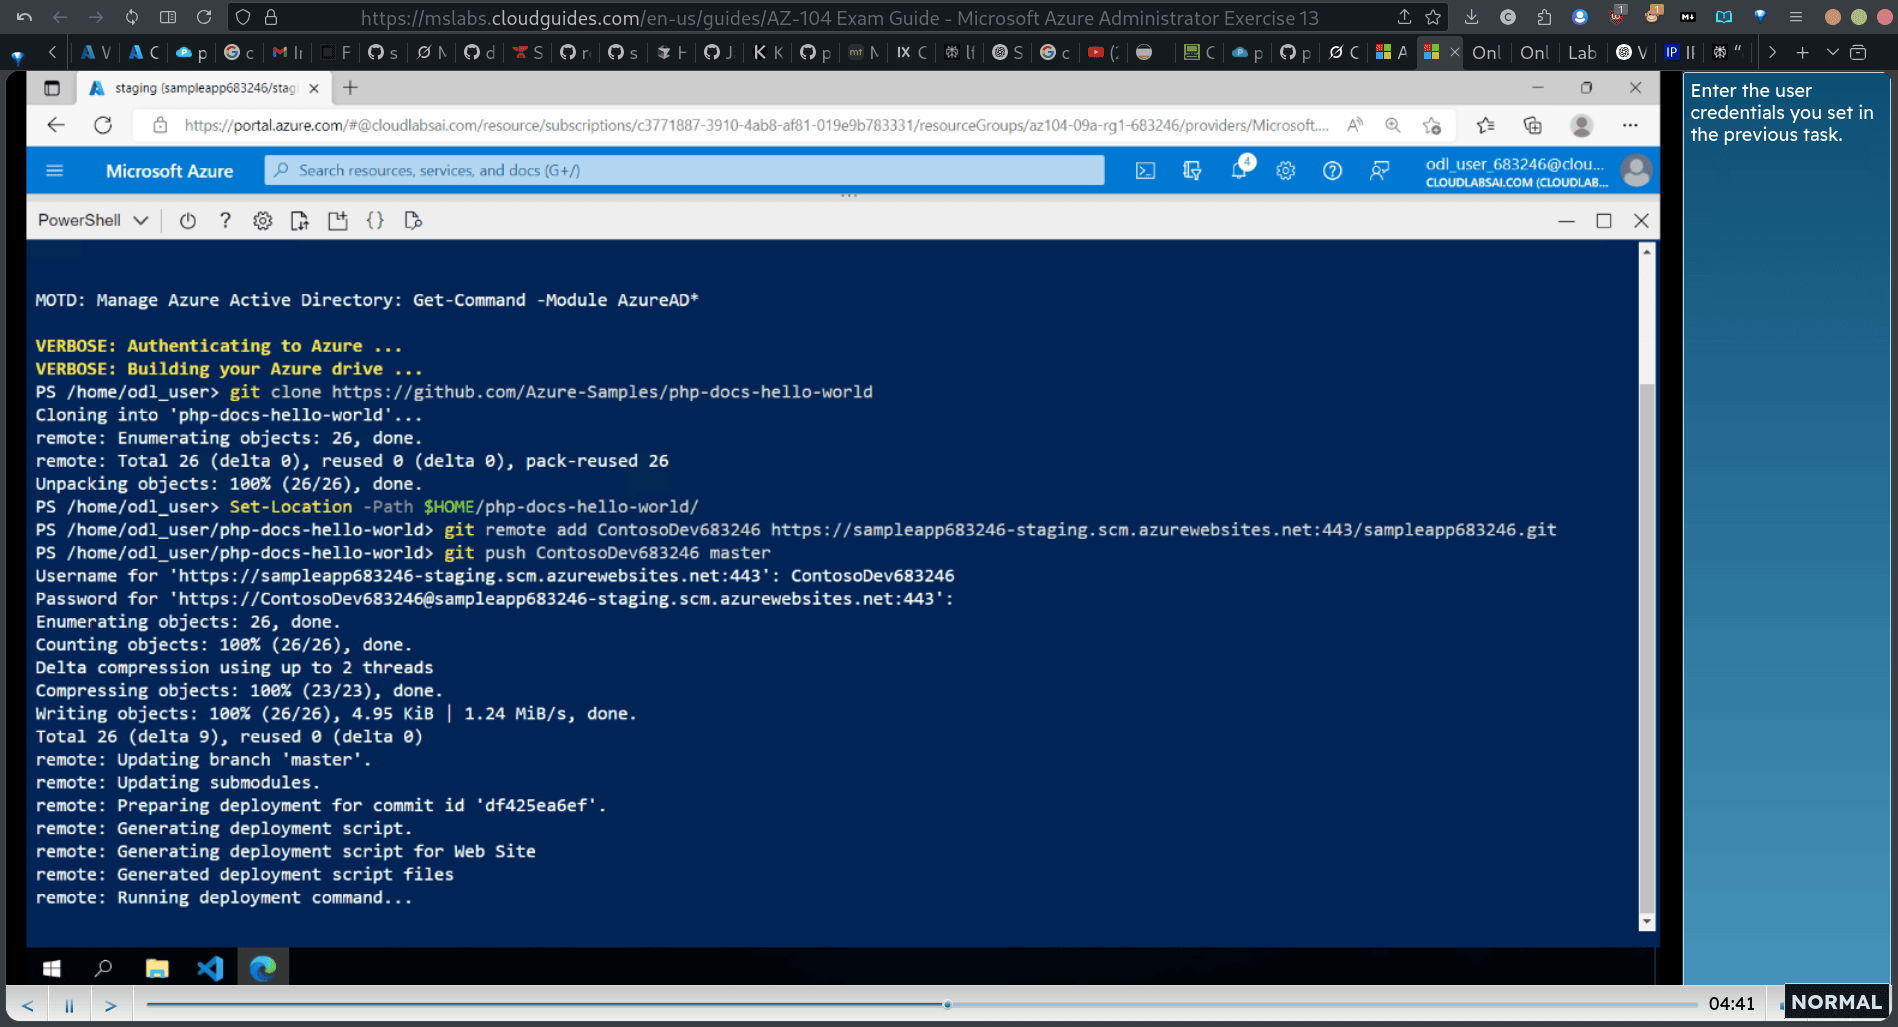Click the Cloud Shell web preview icon
This screenshot has height=1027, width=1898.
click(x=413, y=221)
